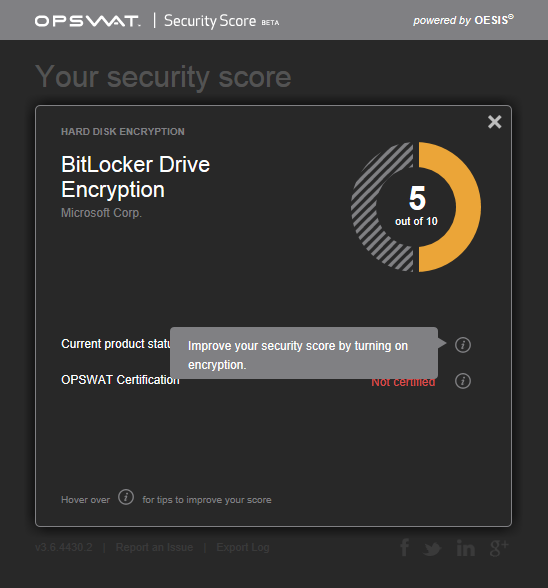Image resolution: width=548 pixels, height=588 pixels.
Task: Open the Twitter share icon
Action: tap(432, 549)
